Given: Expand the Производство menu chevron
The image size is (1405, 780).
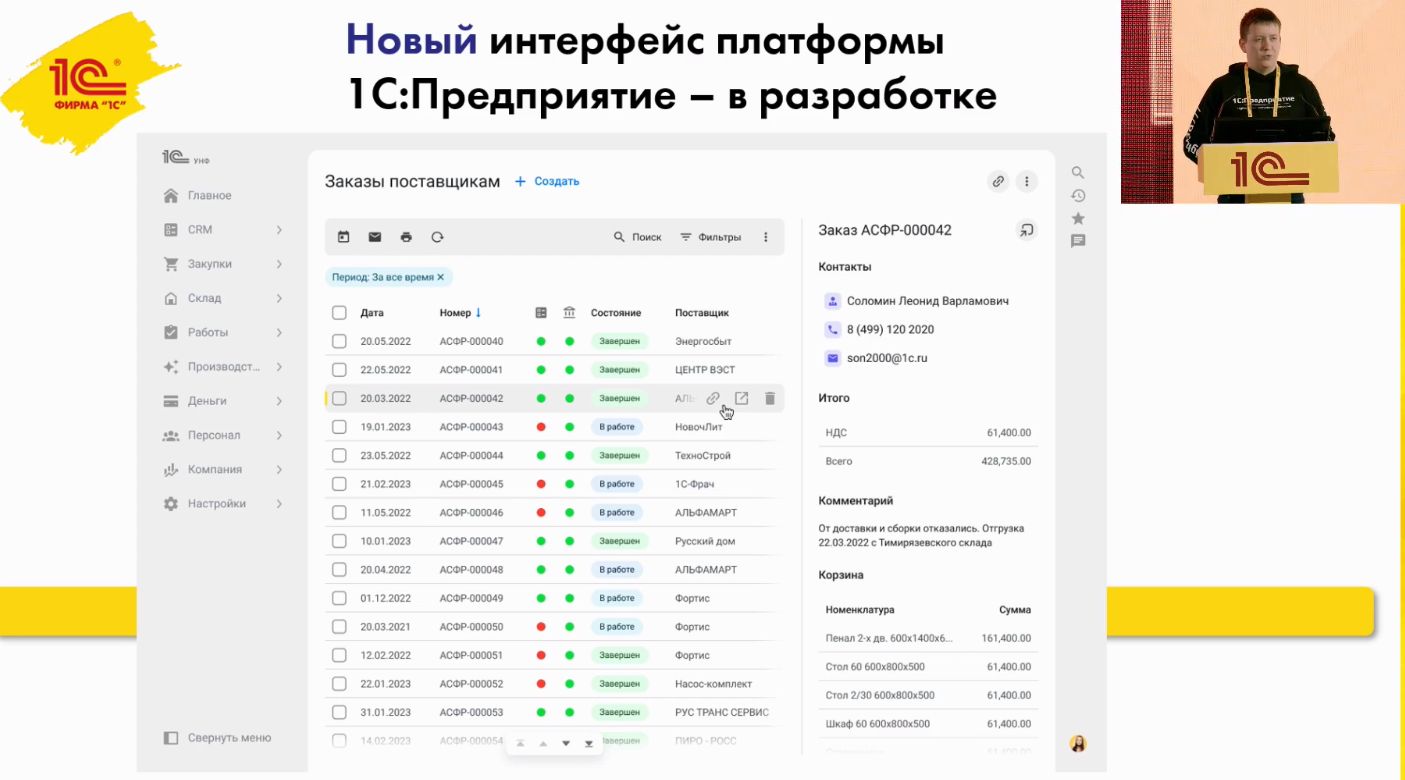Looking at the screenshot, I should pos(279,367).
